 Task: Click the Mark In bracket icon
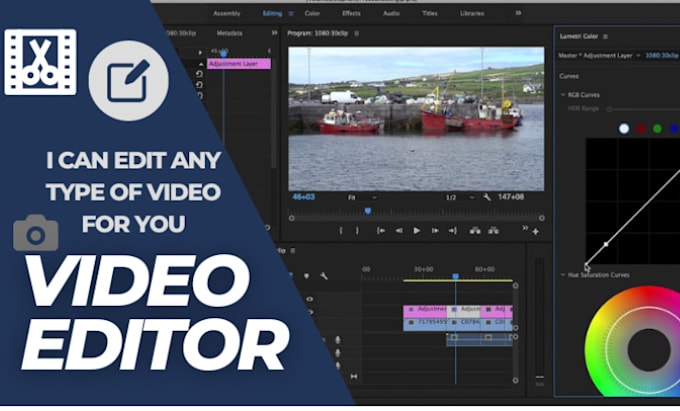pos(341,231)
